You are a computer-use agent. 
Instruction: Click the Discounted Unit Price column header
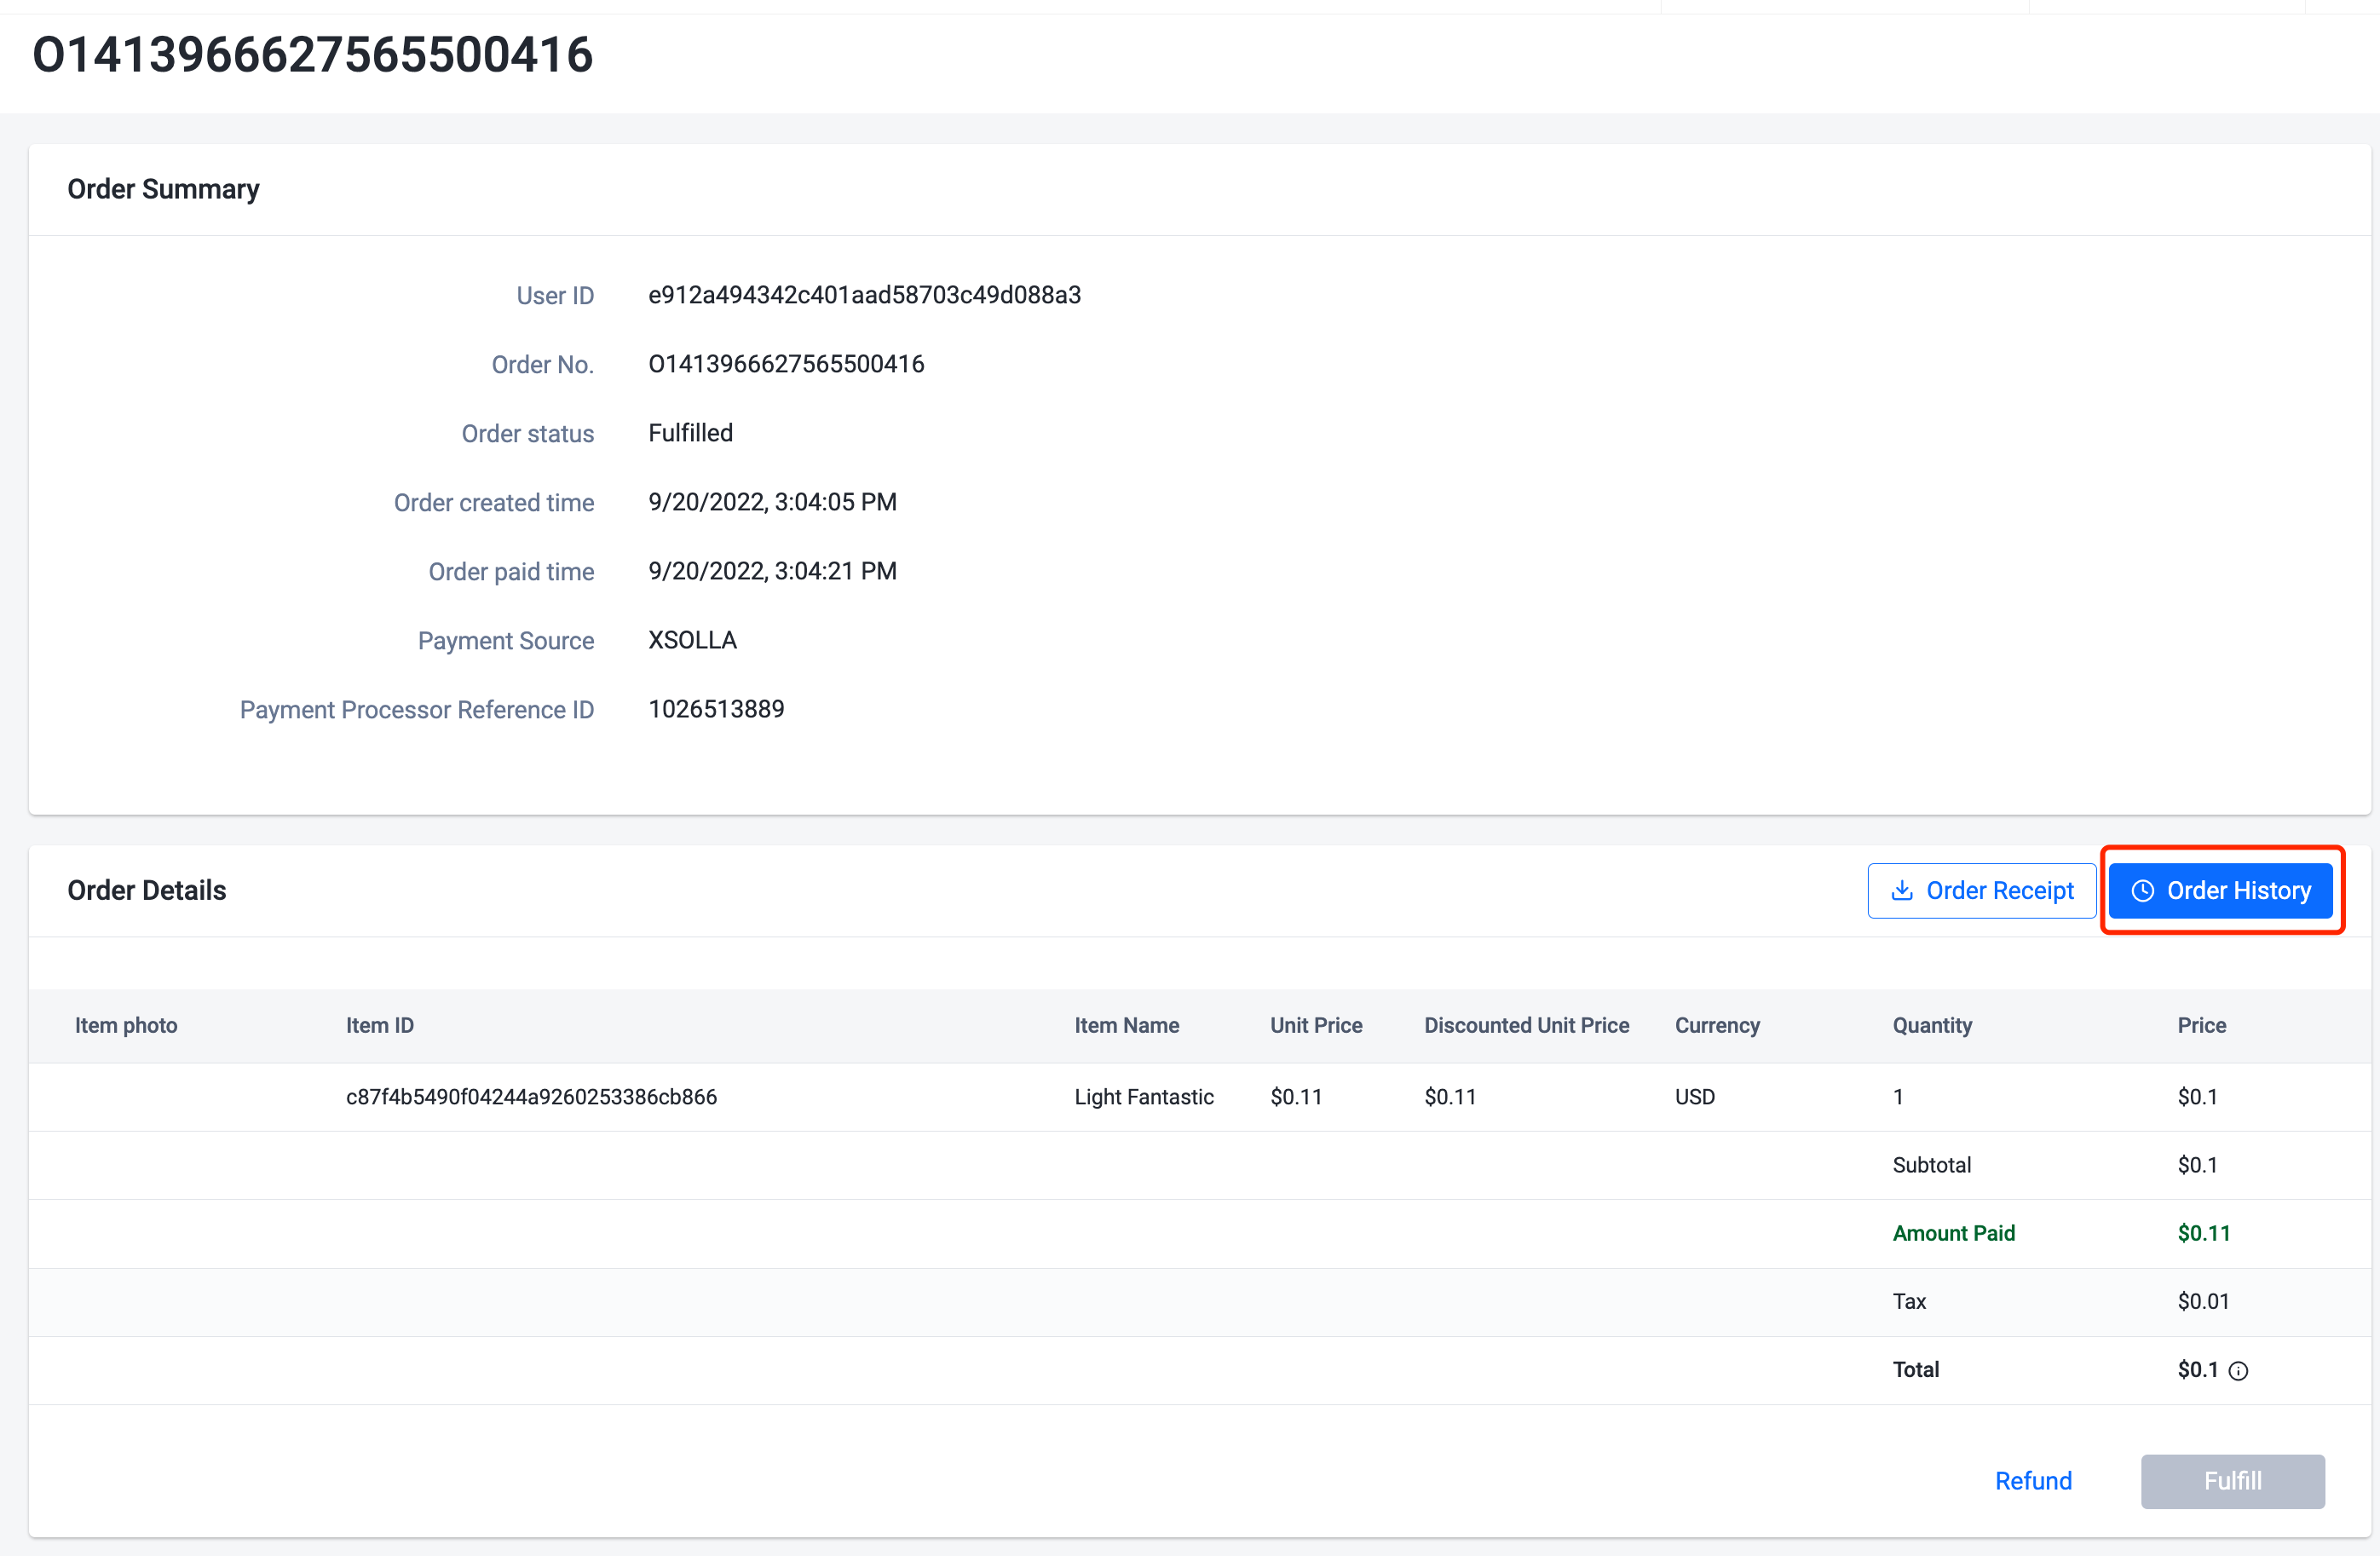tap(1526, 1025)
